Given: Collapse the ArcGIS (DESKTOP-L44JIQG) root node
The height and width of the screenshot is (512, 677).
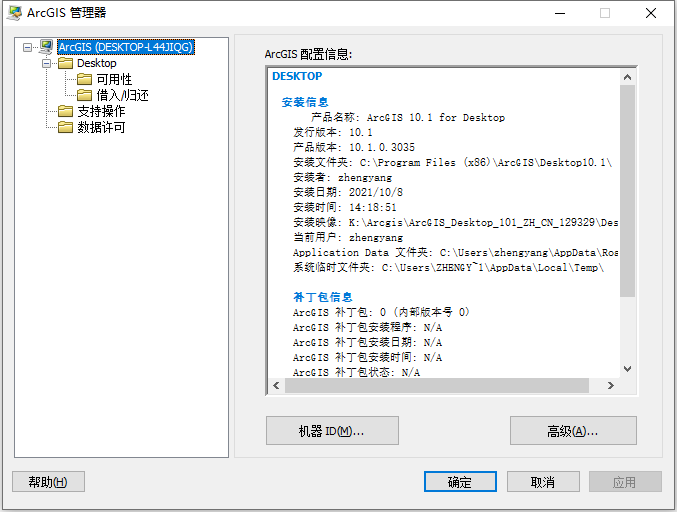Looking at the screenshot, I should click(x=27, y=47).
